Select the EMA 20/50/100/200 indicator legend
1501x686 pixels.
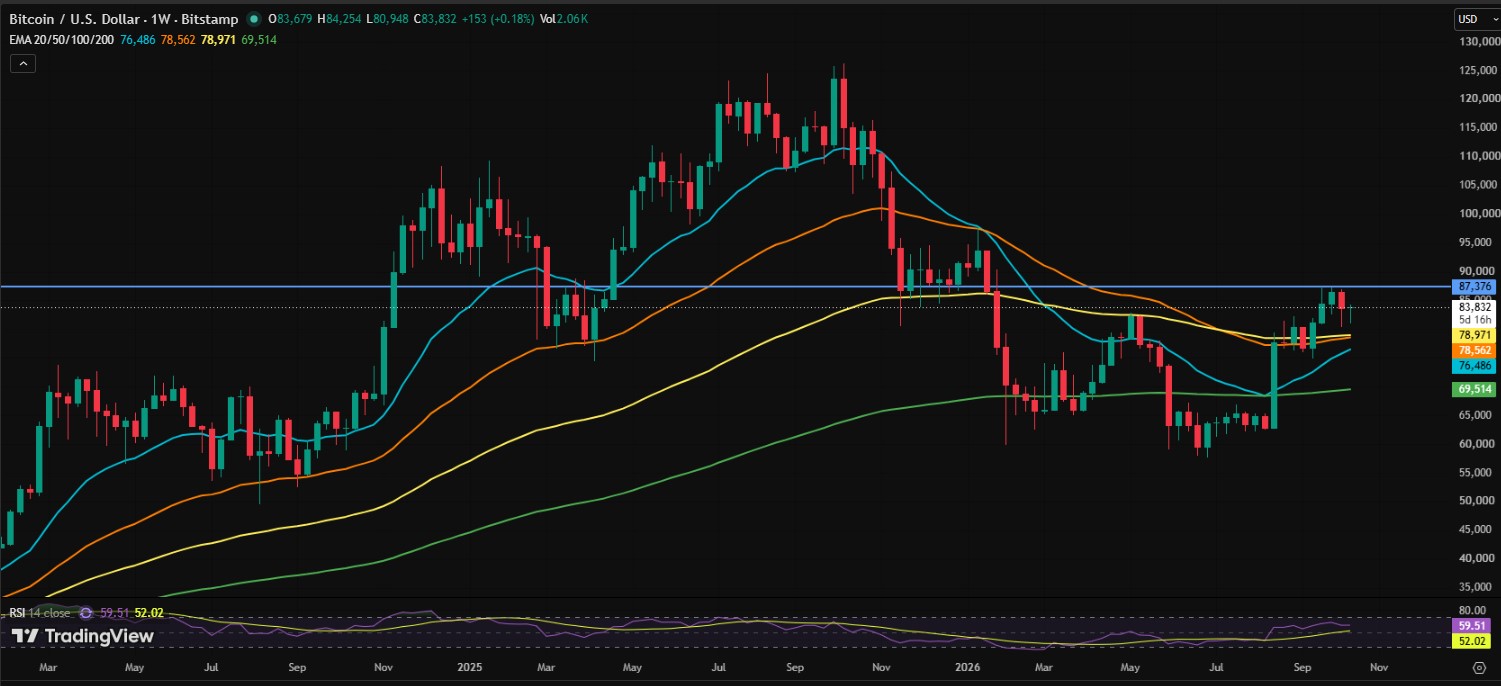61,39
